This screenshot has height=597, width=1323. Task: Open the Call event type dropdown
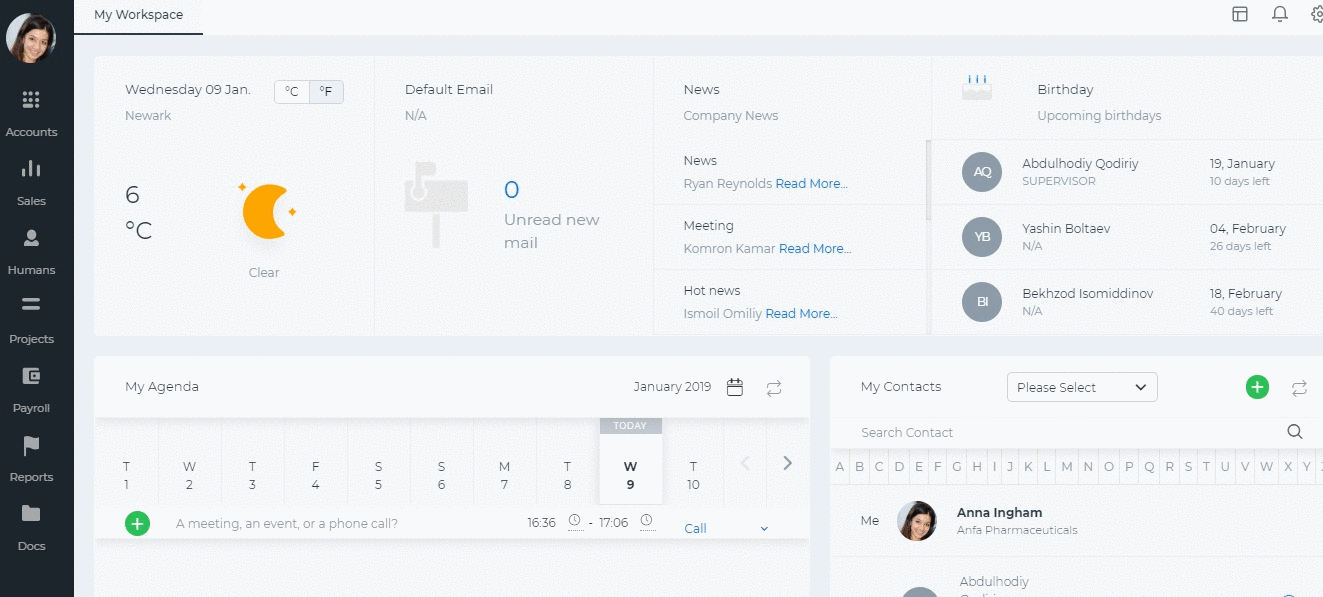point(726,528)
